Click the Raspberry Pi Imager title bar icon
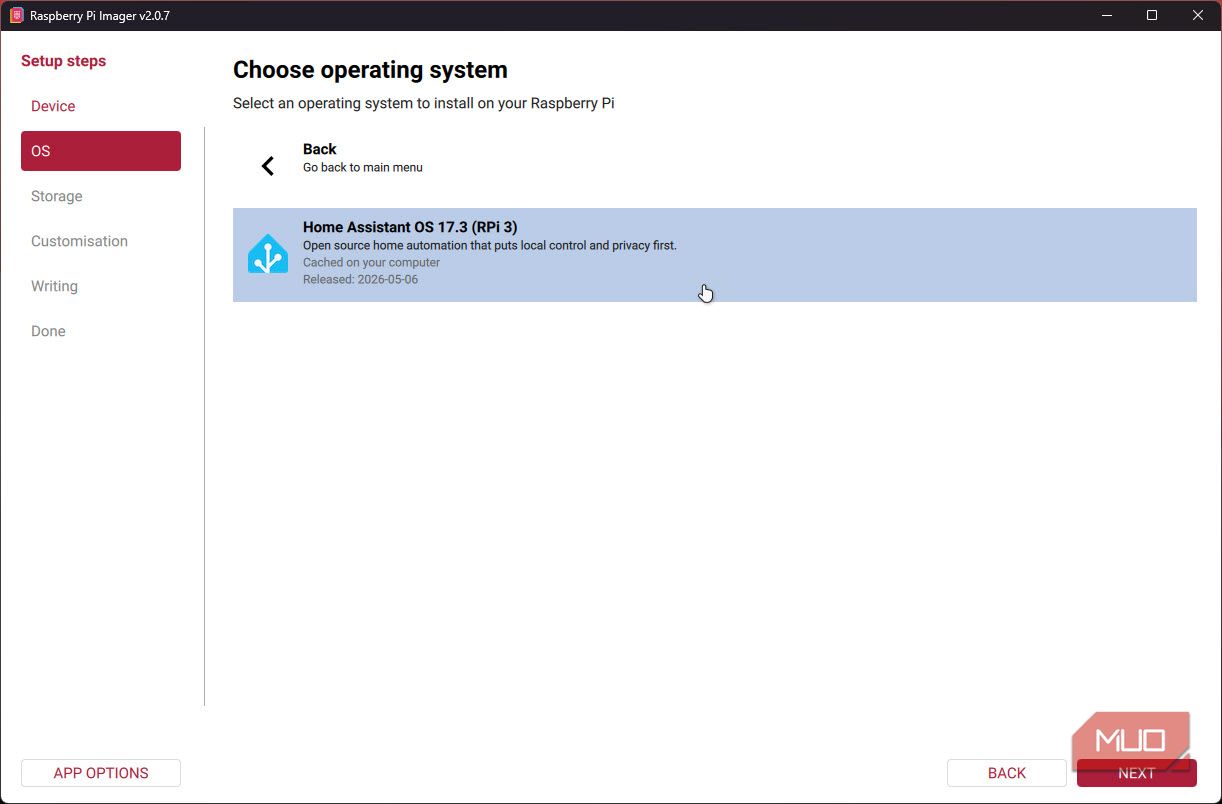Image resolution: width=1222 pixels, height=804 pixels. click(x=16, y=15)
